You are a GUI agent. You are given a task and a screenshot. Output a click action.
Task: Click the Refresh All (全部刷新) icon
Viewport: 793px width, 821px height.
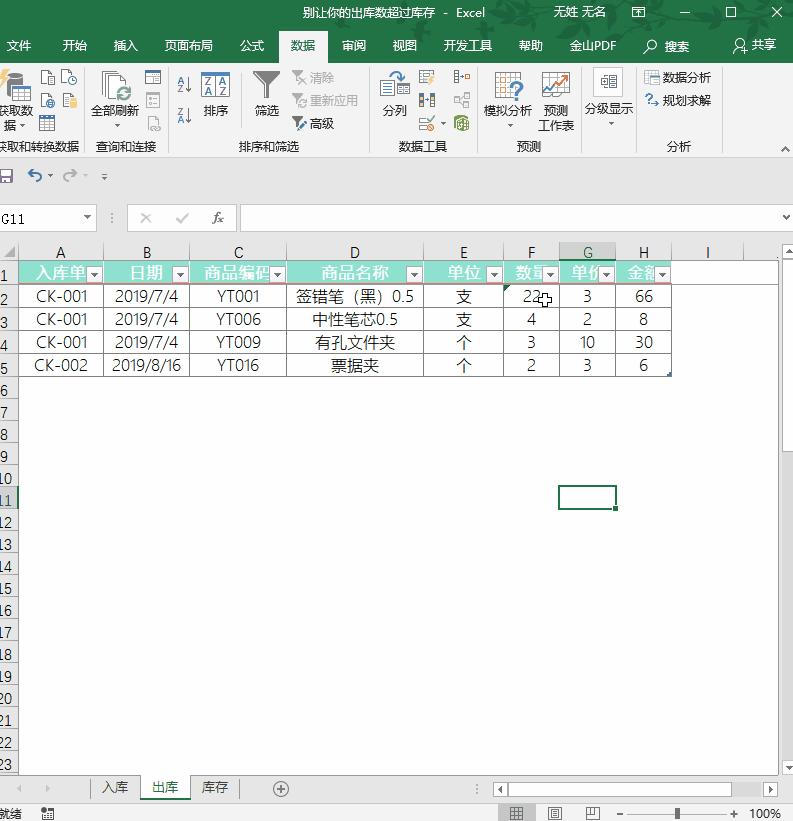point(115,99)
